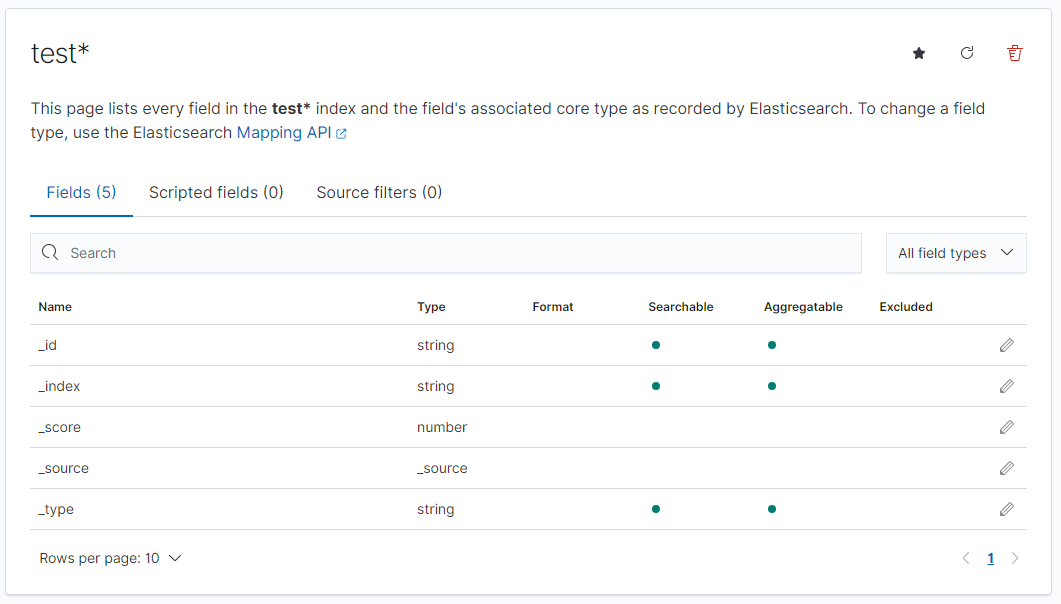Image resolution: width=1061 pixels, height=604 pixels.
Task: Click the red delete index pattern icon
Action: tap(1015, 54)
